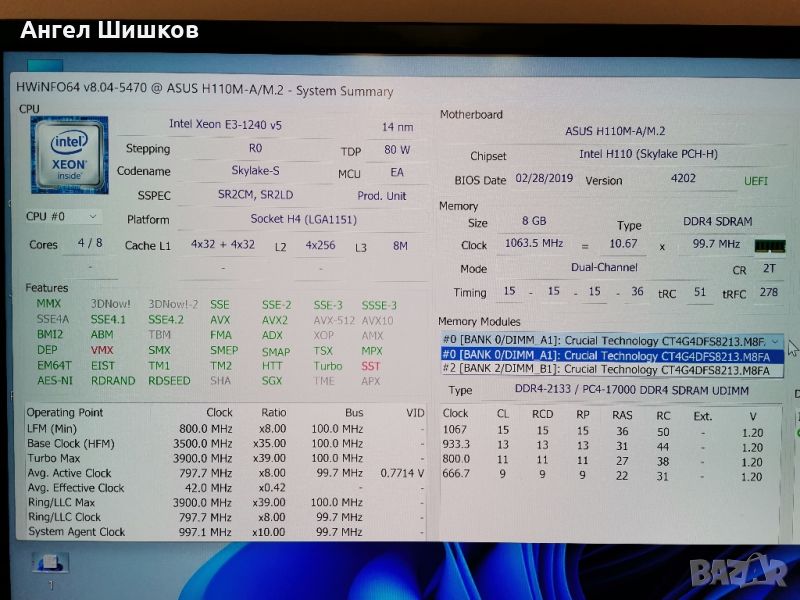
Task: Click the Platform value Socket H4 (LGA1151)
Action: click(303, 219)
